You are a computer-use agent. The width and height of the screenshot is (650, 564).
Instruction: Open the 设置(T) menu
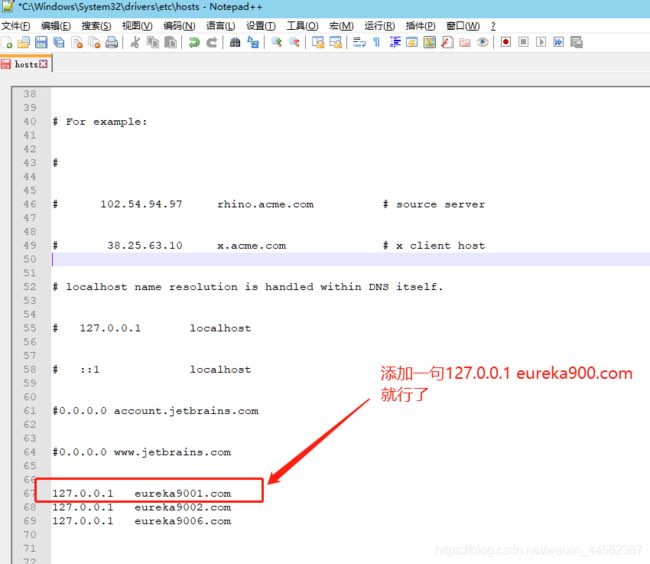261,26
